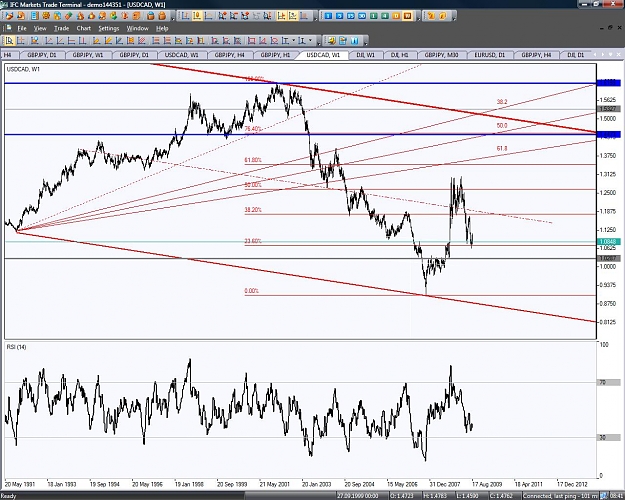Screen dimensions: 625x500
Task: Click the first zoom magnifier chart icon
Action: pyautogui.click(x=222, y=16)
